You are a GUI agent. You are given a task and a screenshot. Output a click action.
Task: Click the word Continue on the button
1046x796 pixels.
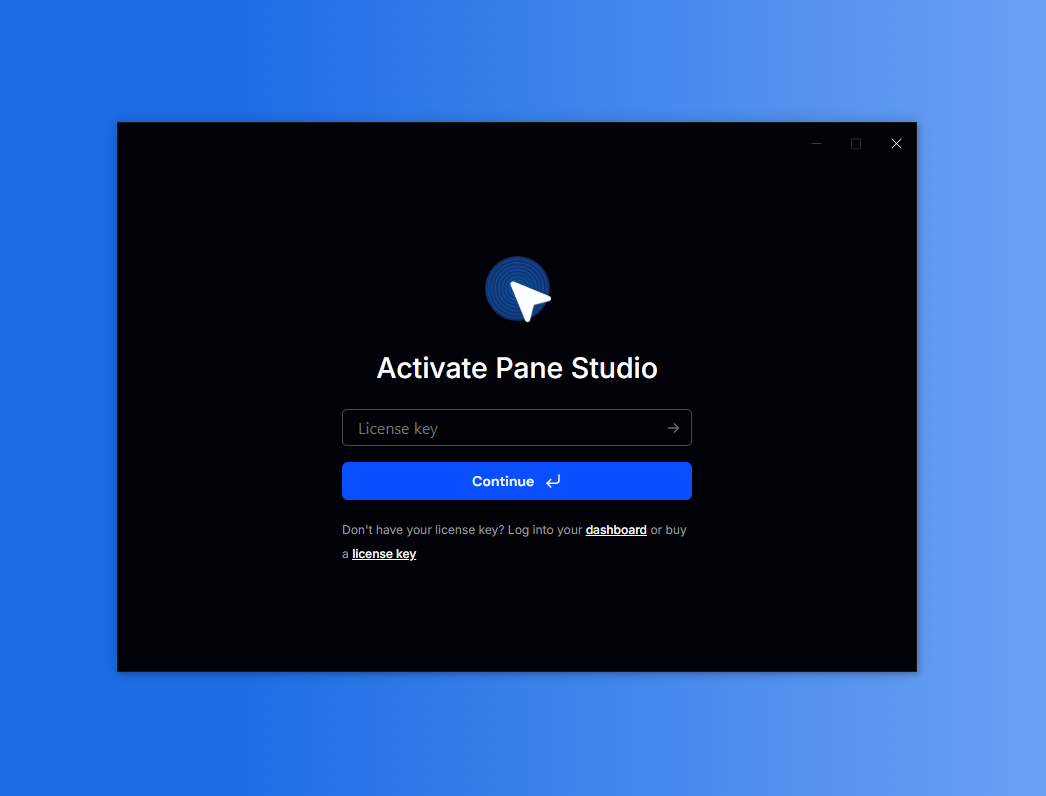[x=502, y=481]
